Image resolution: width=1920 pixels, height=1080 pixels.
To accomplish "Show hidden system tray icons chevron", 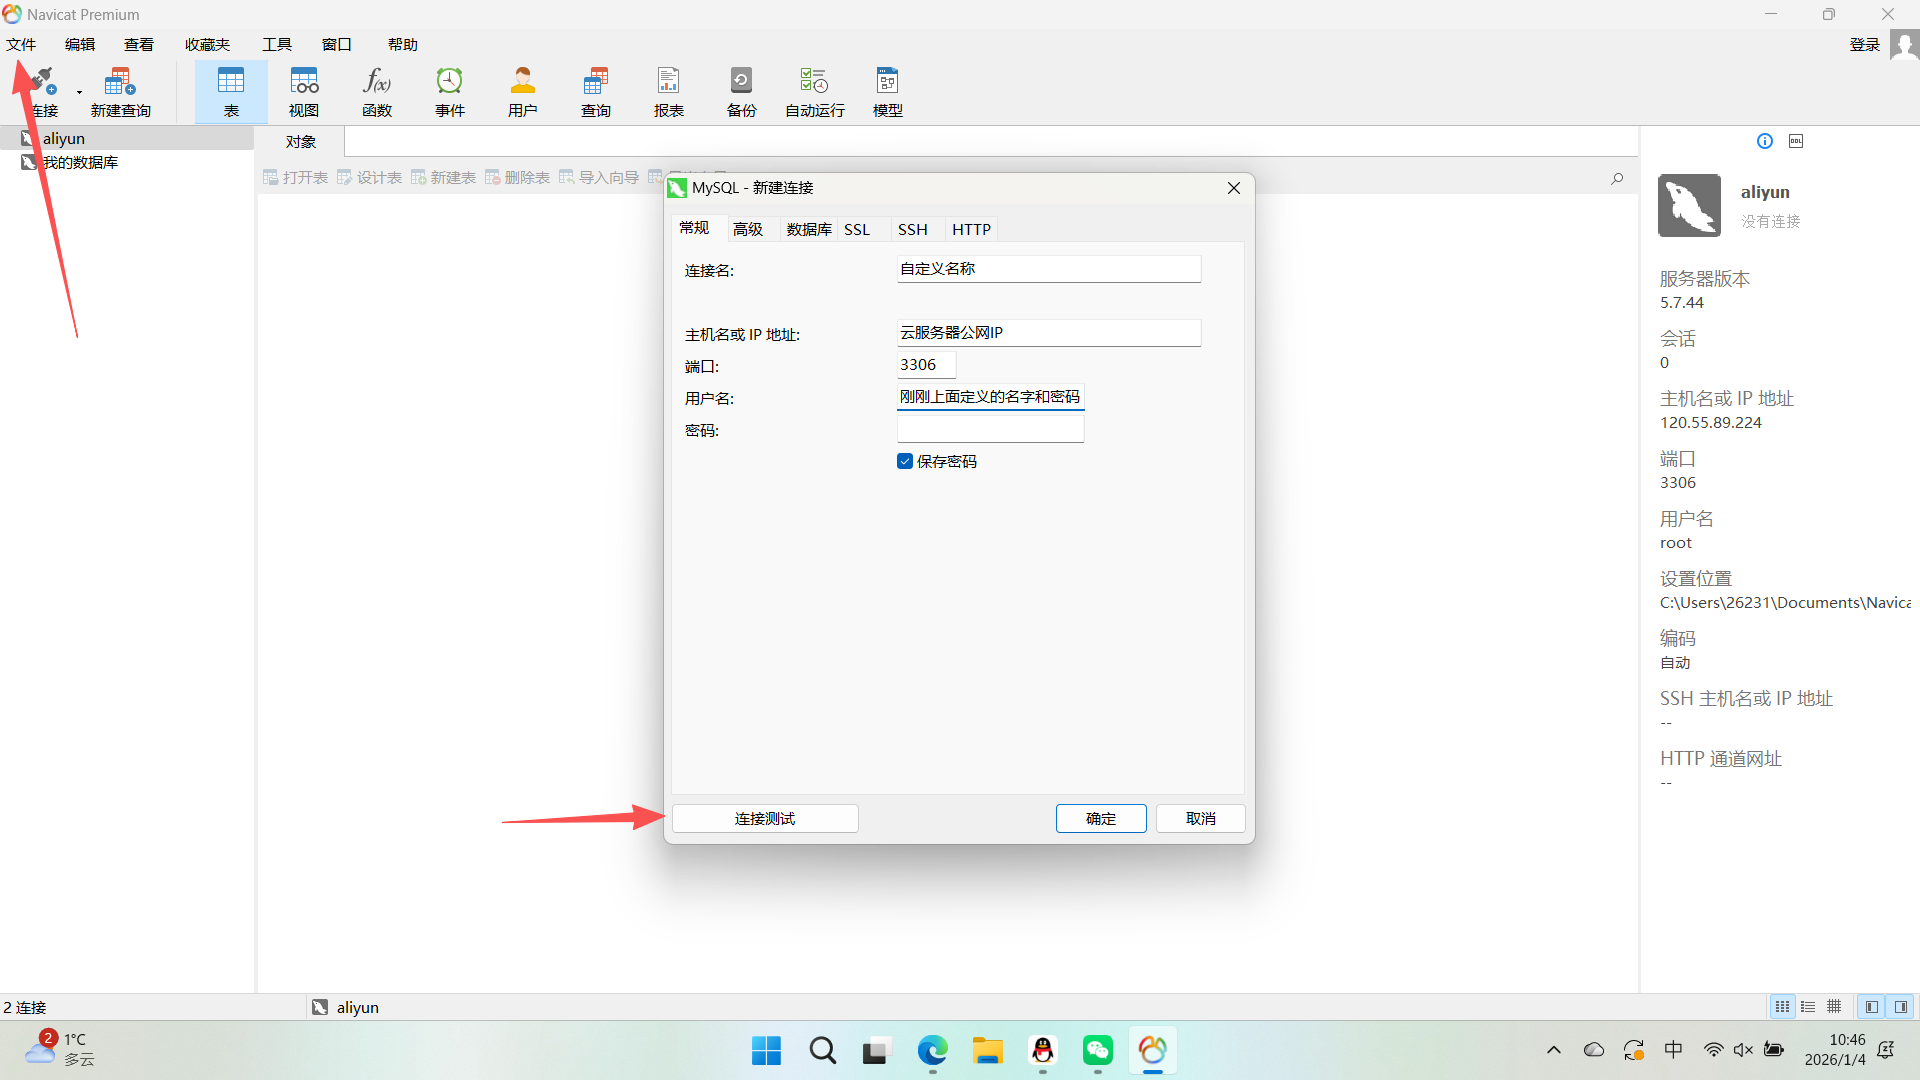I will coord(1553,1050).
